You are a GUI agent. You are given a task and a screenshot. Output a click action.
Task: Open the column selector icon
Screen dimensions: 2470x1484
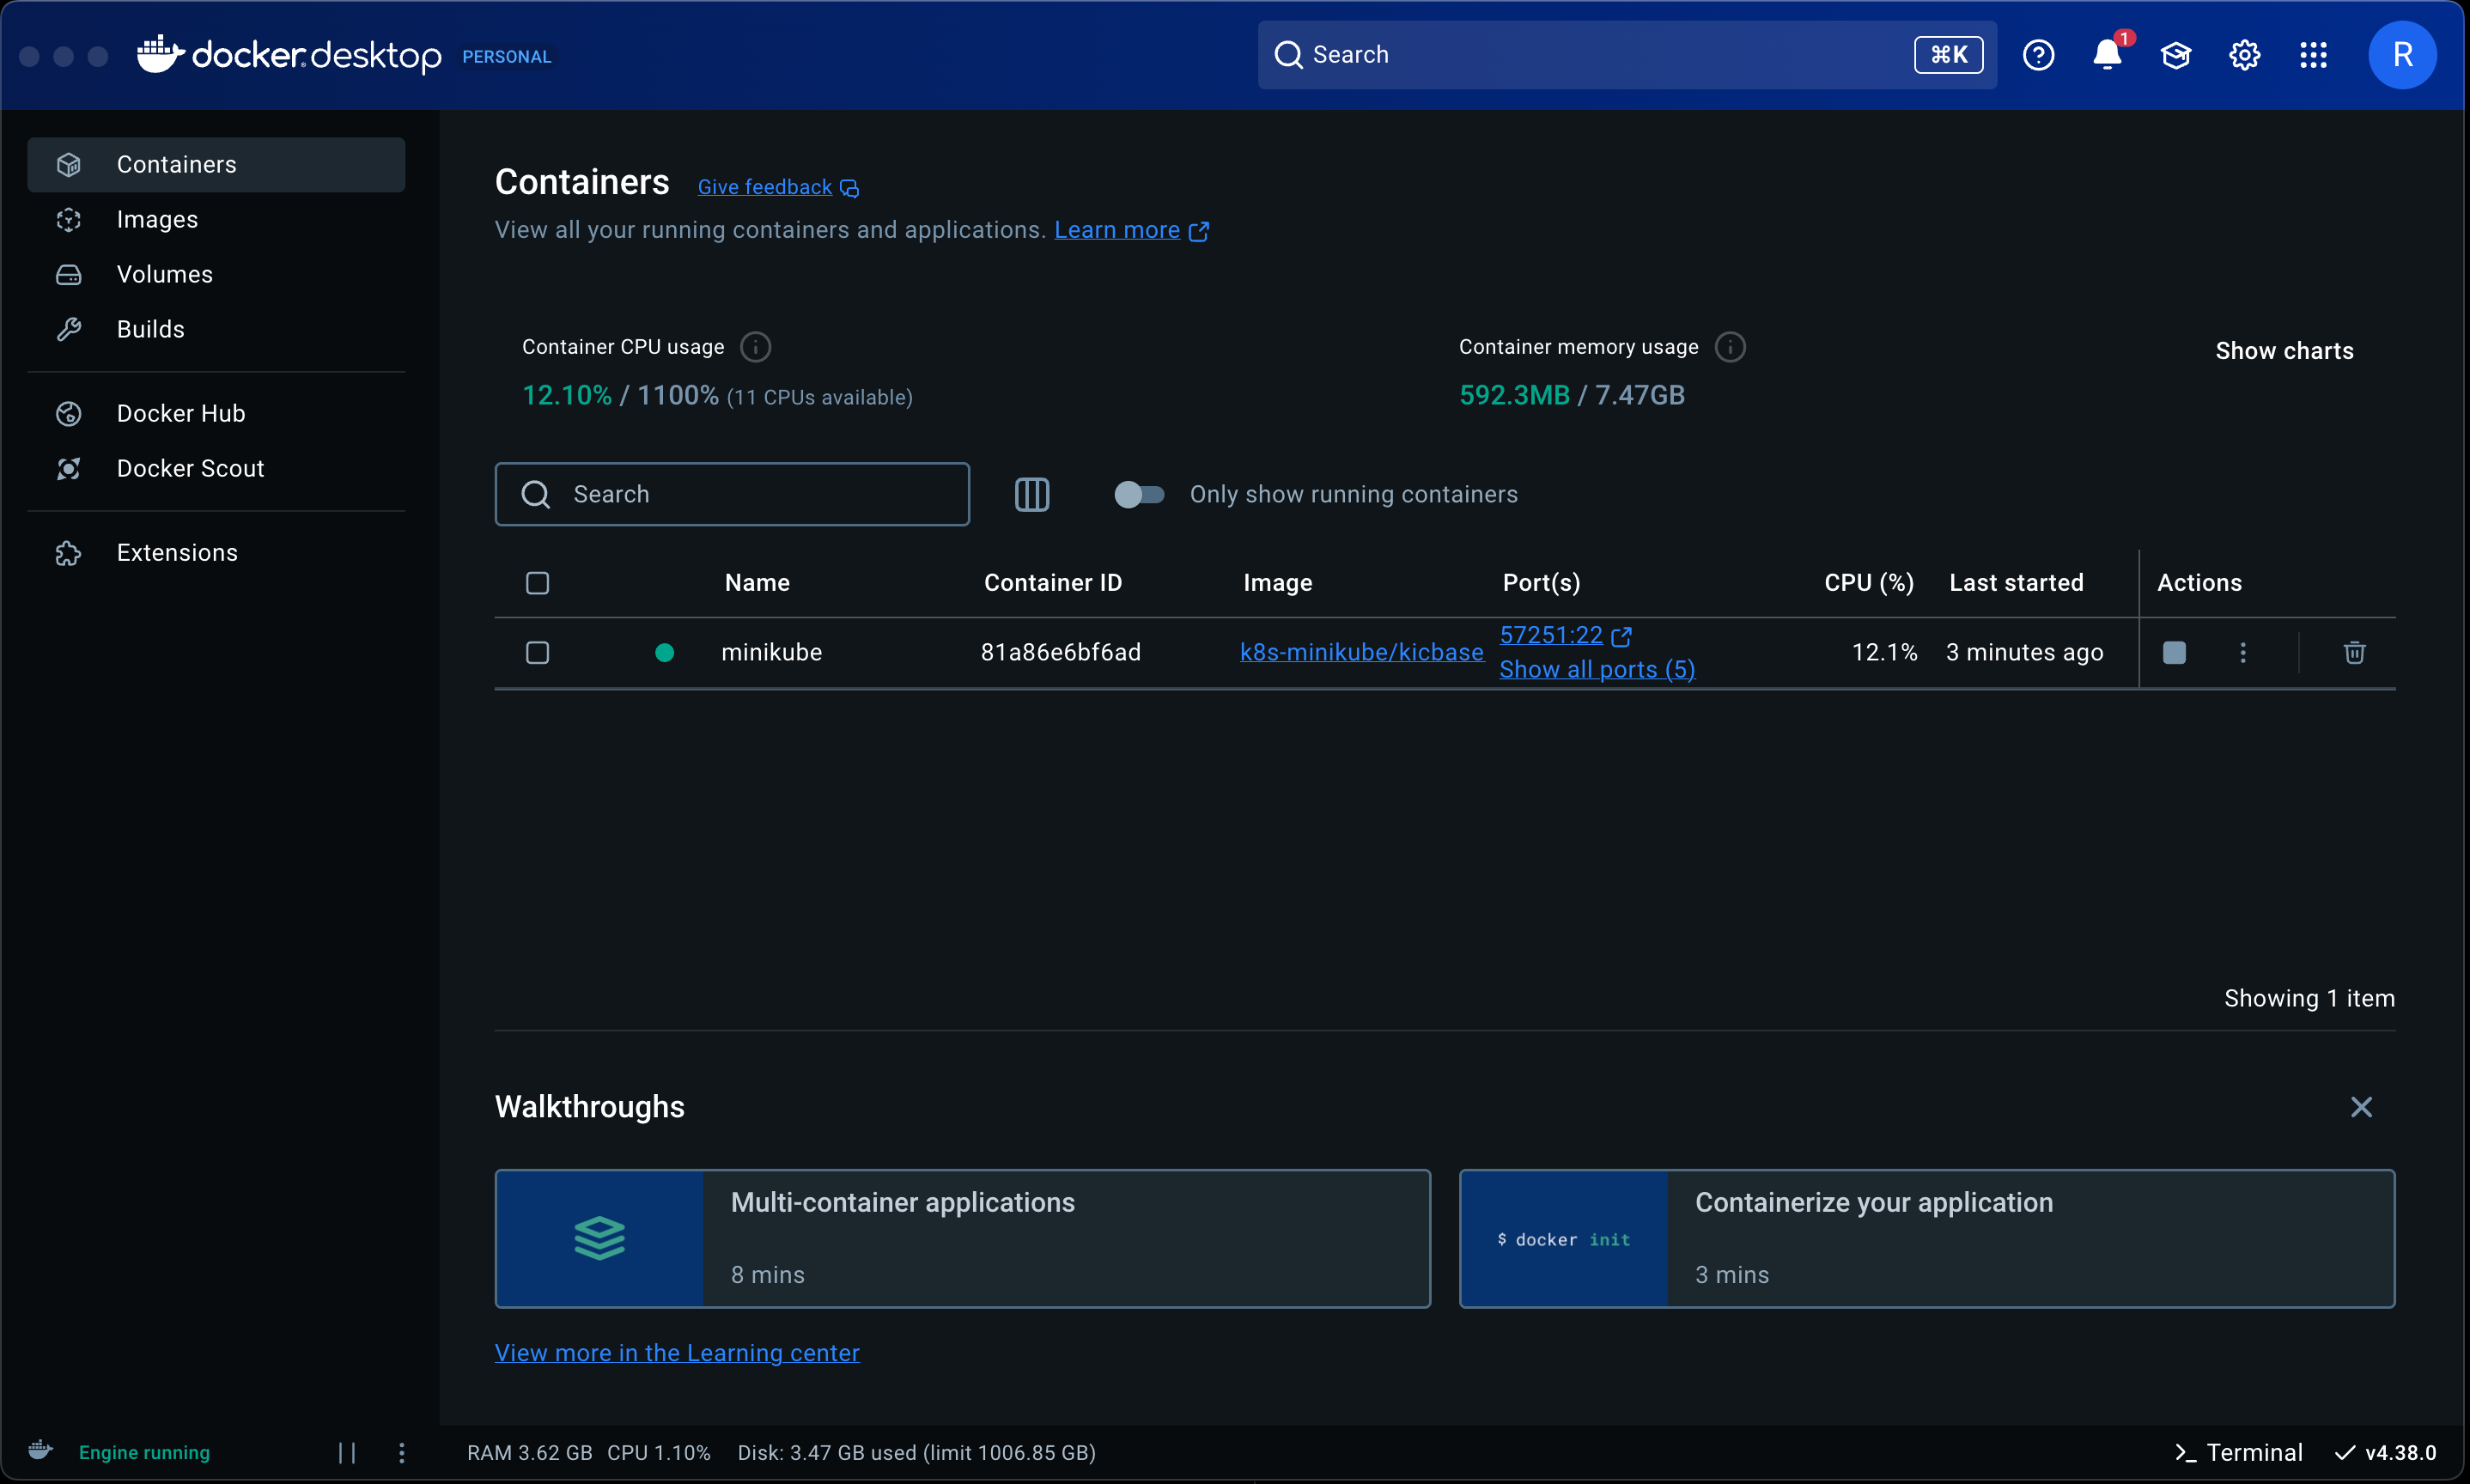[1032, 494]
